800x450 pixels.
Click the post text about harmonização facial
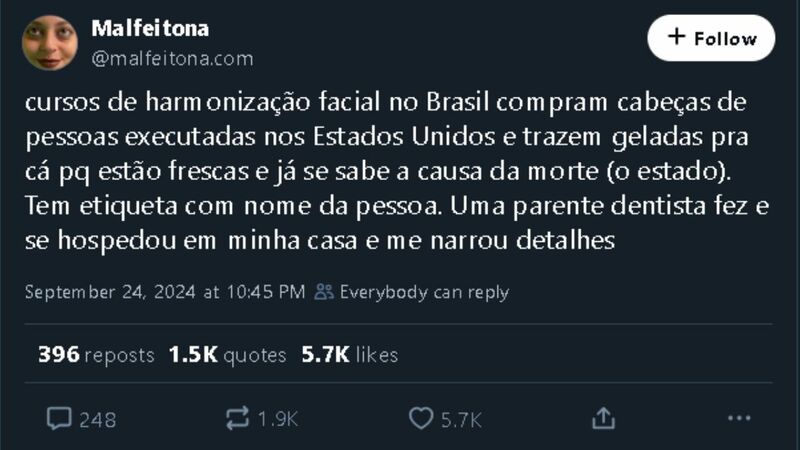pyautogui.click(x=380, y=171)
